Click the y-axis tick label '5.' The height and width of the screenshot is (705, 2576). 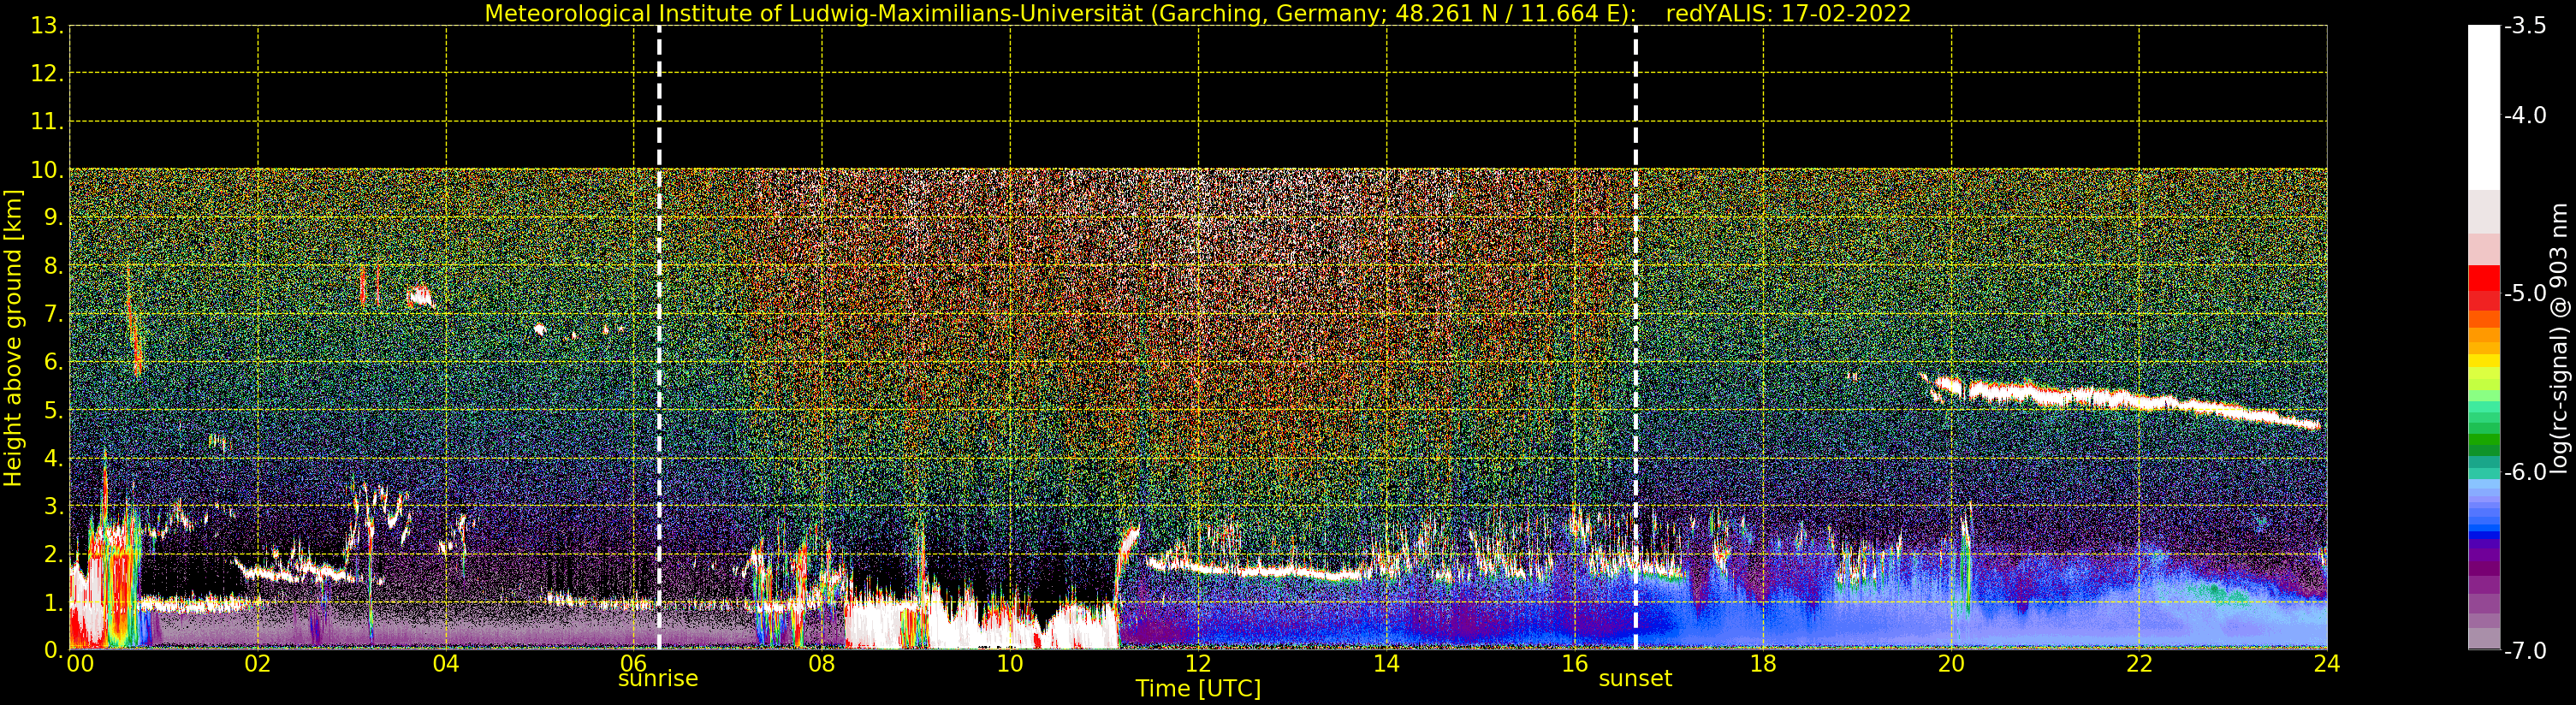coord(54,410)
